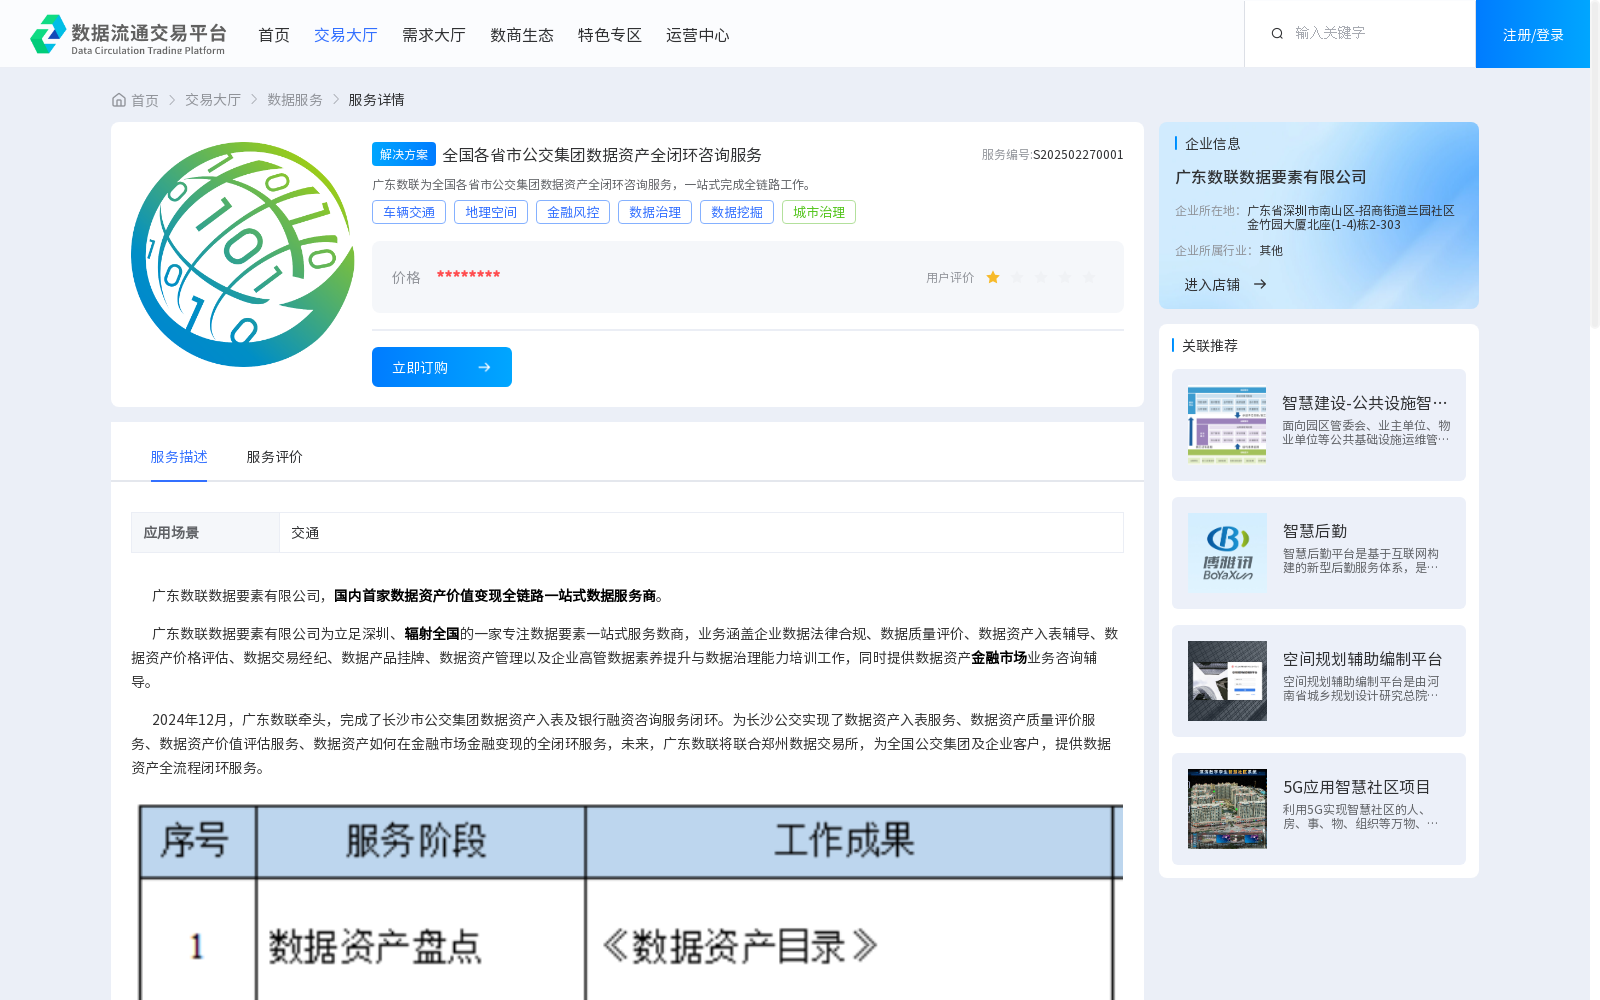
Task: Click service title 全国各省市公交集团数据资产全闭环咨询服务
Action: [x=602, y=155]
